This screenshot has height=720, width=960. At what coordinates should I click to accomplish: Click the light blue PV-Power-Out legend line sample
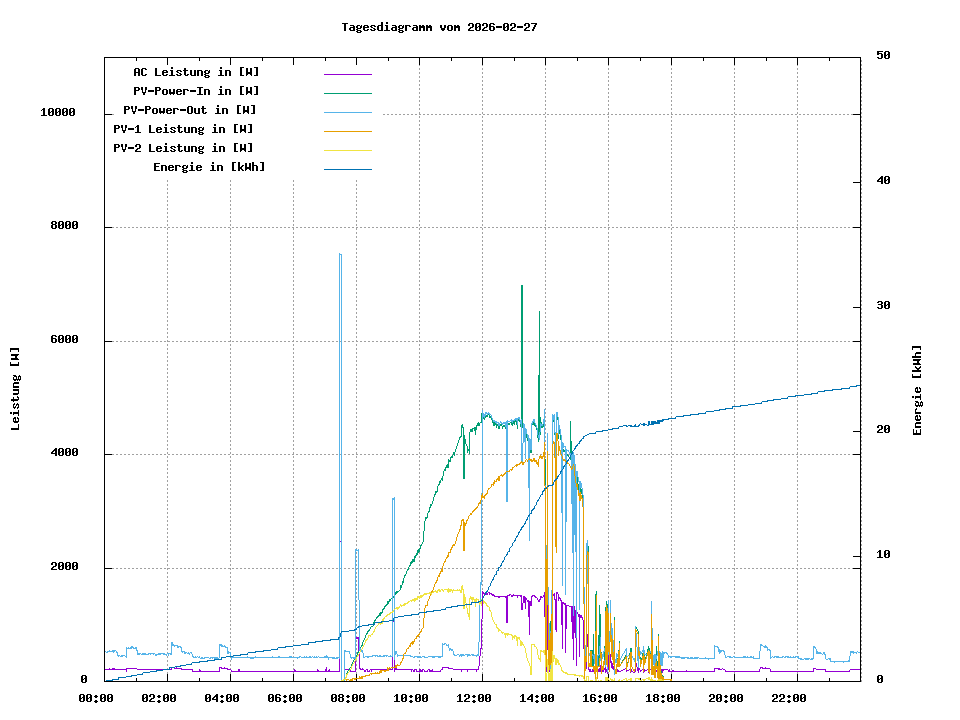(347, 111)
